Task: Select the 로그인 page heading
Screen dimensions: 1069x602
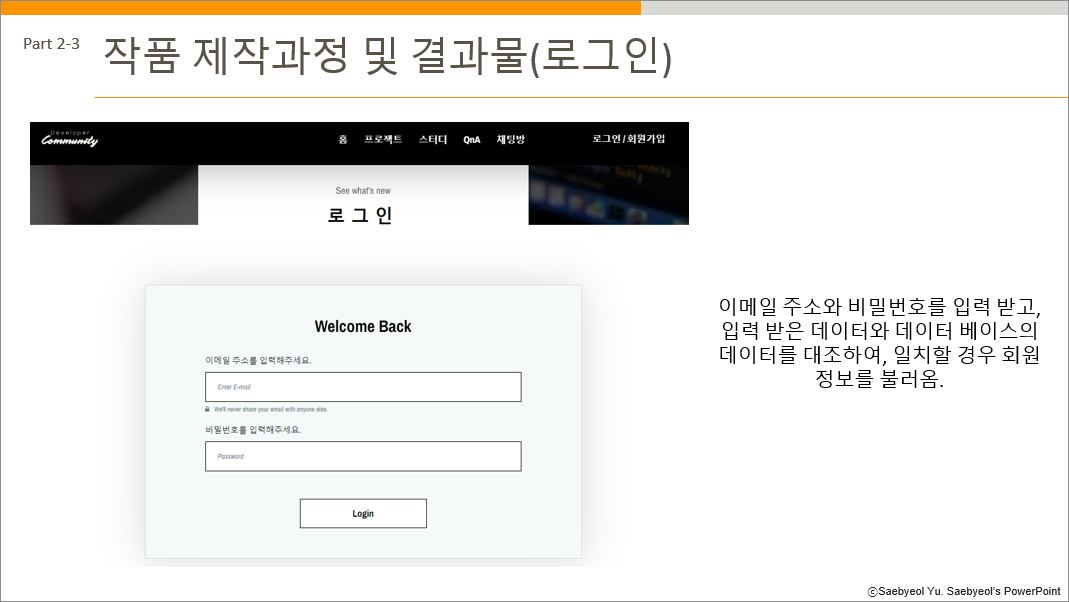Action: pyautogui.click(x=359, y=215)
